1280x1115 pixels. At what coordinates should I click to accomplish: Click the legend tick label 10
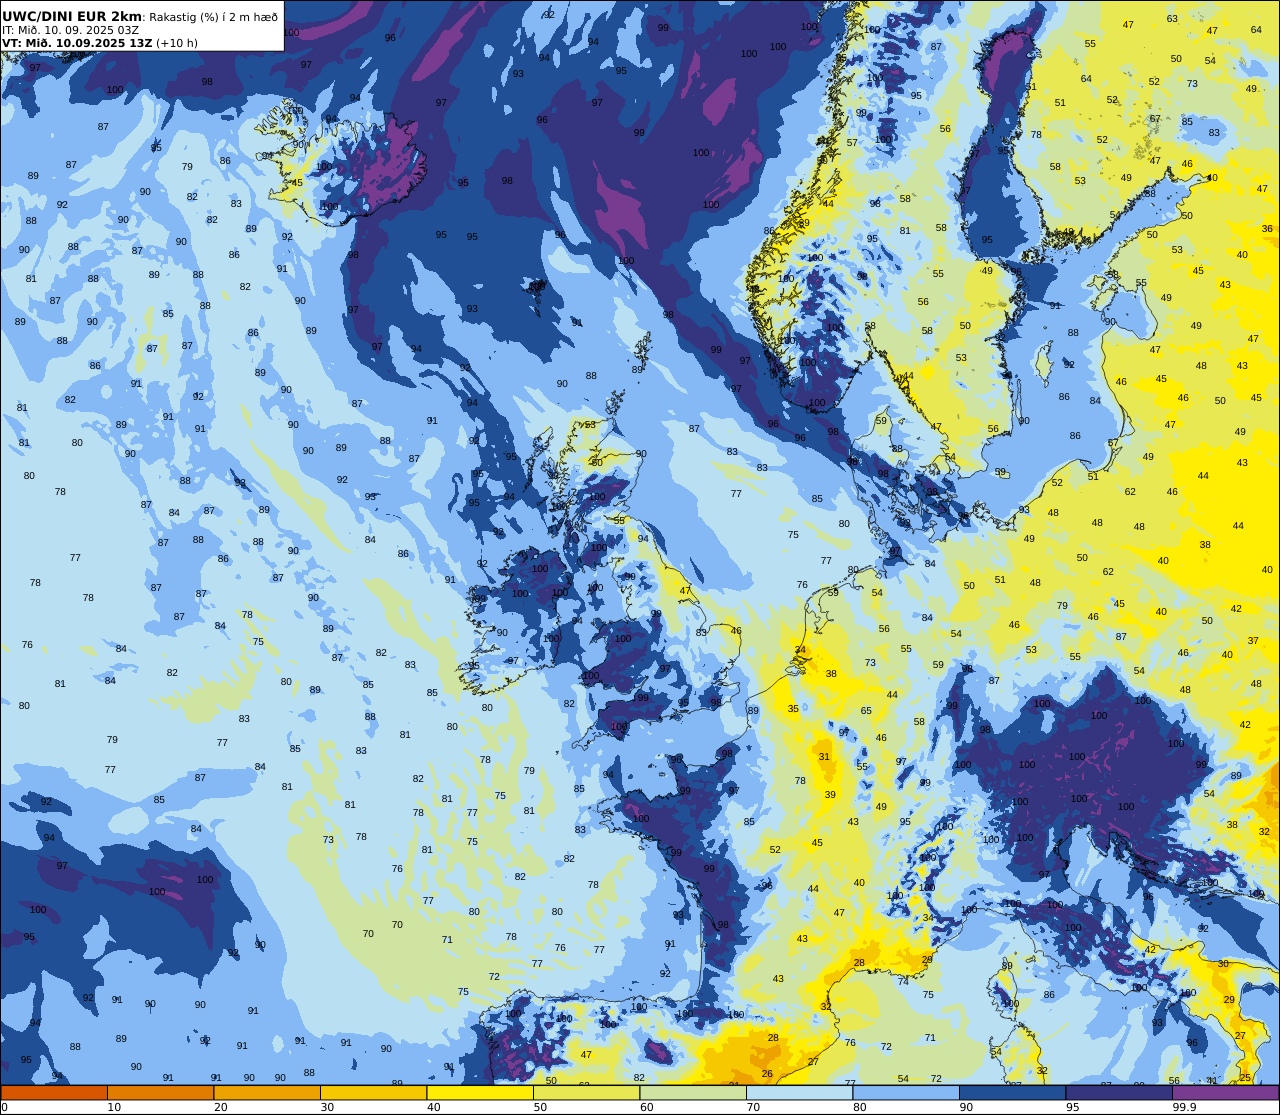coord(114,1107)
